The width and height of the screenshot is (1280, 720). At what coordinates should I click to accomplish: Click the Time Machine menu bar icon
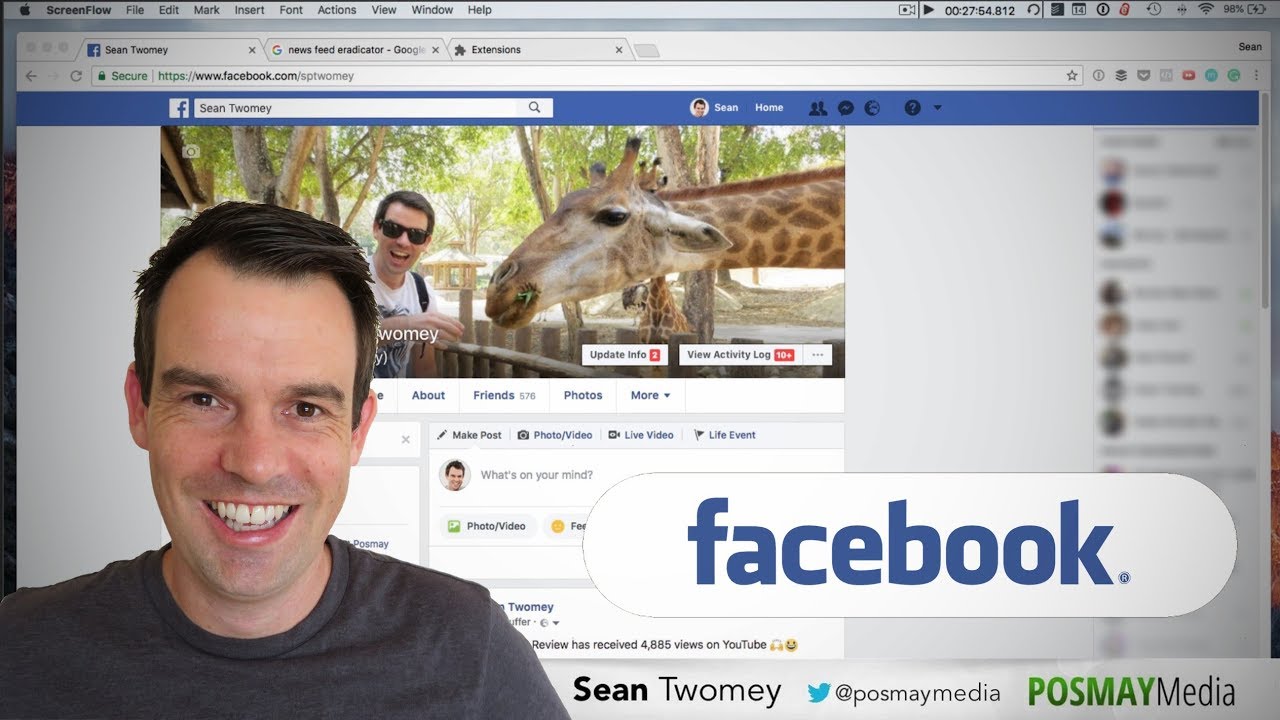tap(1153, 10)
